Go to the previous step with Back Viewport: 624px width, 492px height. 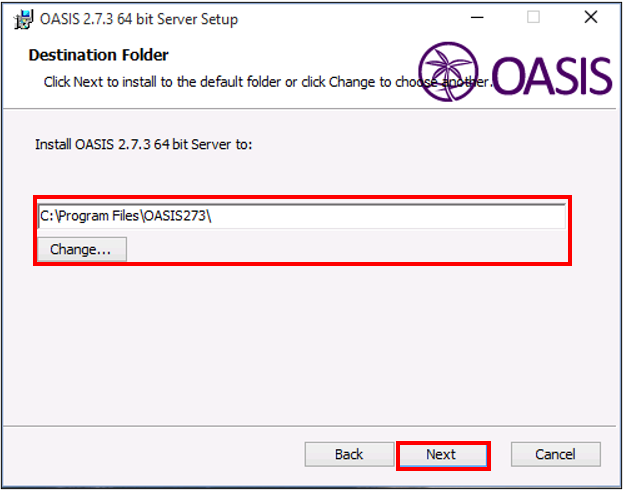click(349, 454)
